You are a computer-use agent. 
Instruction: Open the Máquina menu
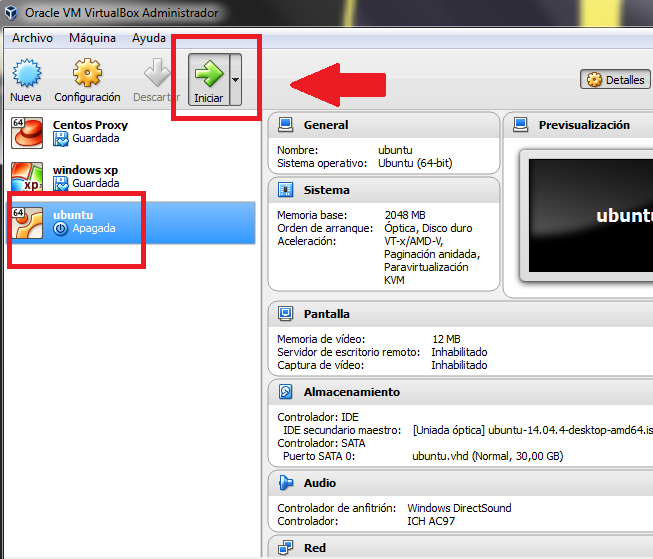[x=92, y=38]
